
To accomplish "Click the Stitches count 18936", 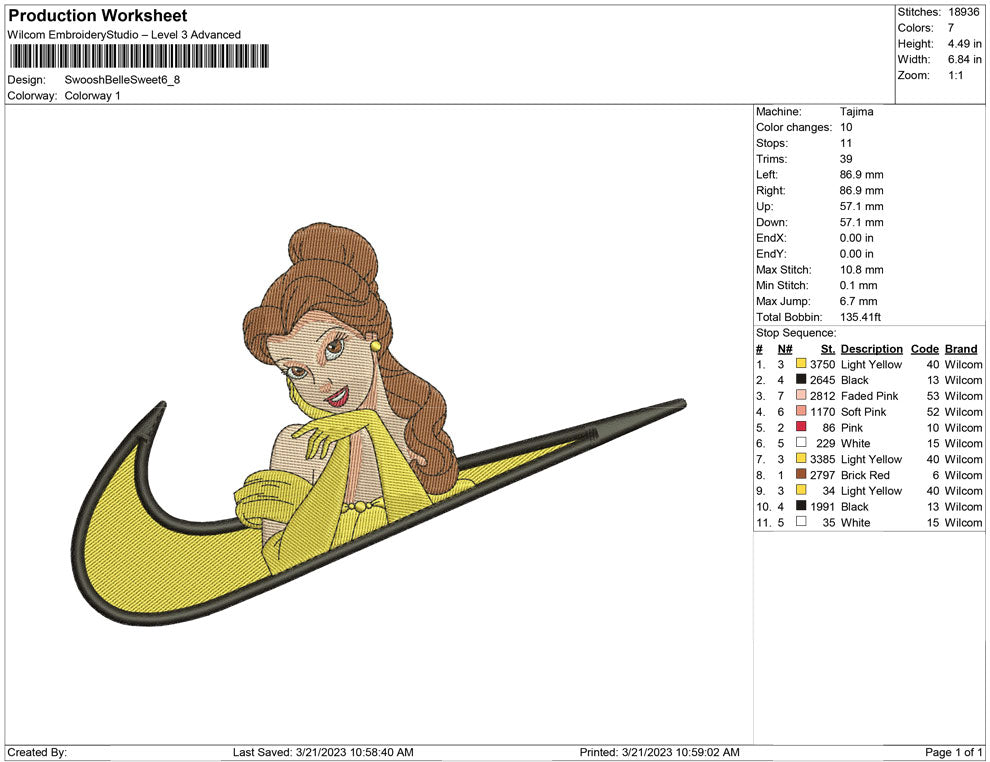I will coord(965,12).
